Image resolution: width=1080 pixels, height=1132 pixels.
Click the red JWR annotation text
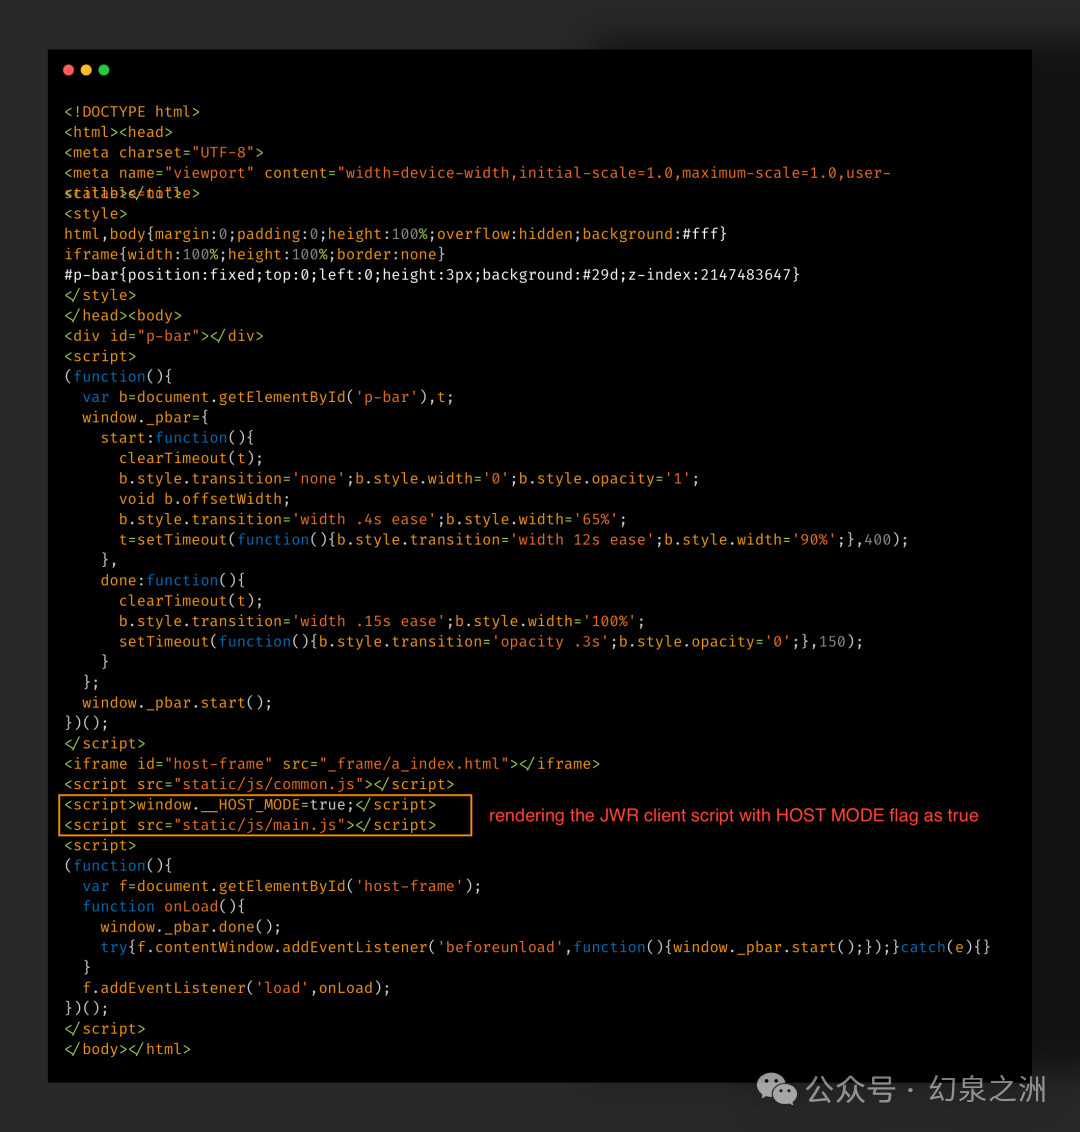(733, 815)
